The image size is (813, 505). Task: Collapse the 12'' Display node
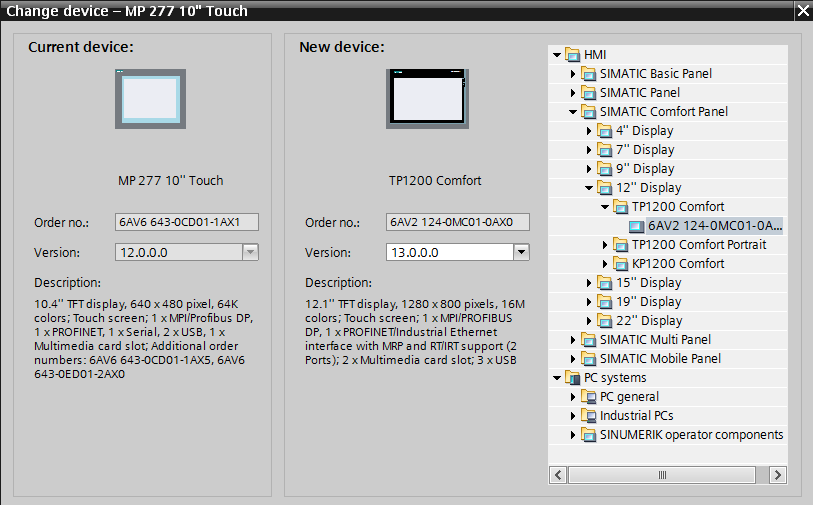pyautogui.click(x=589, y=188)
